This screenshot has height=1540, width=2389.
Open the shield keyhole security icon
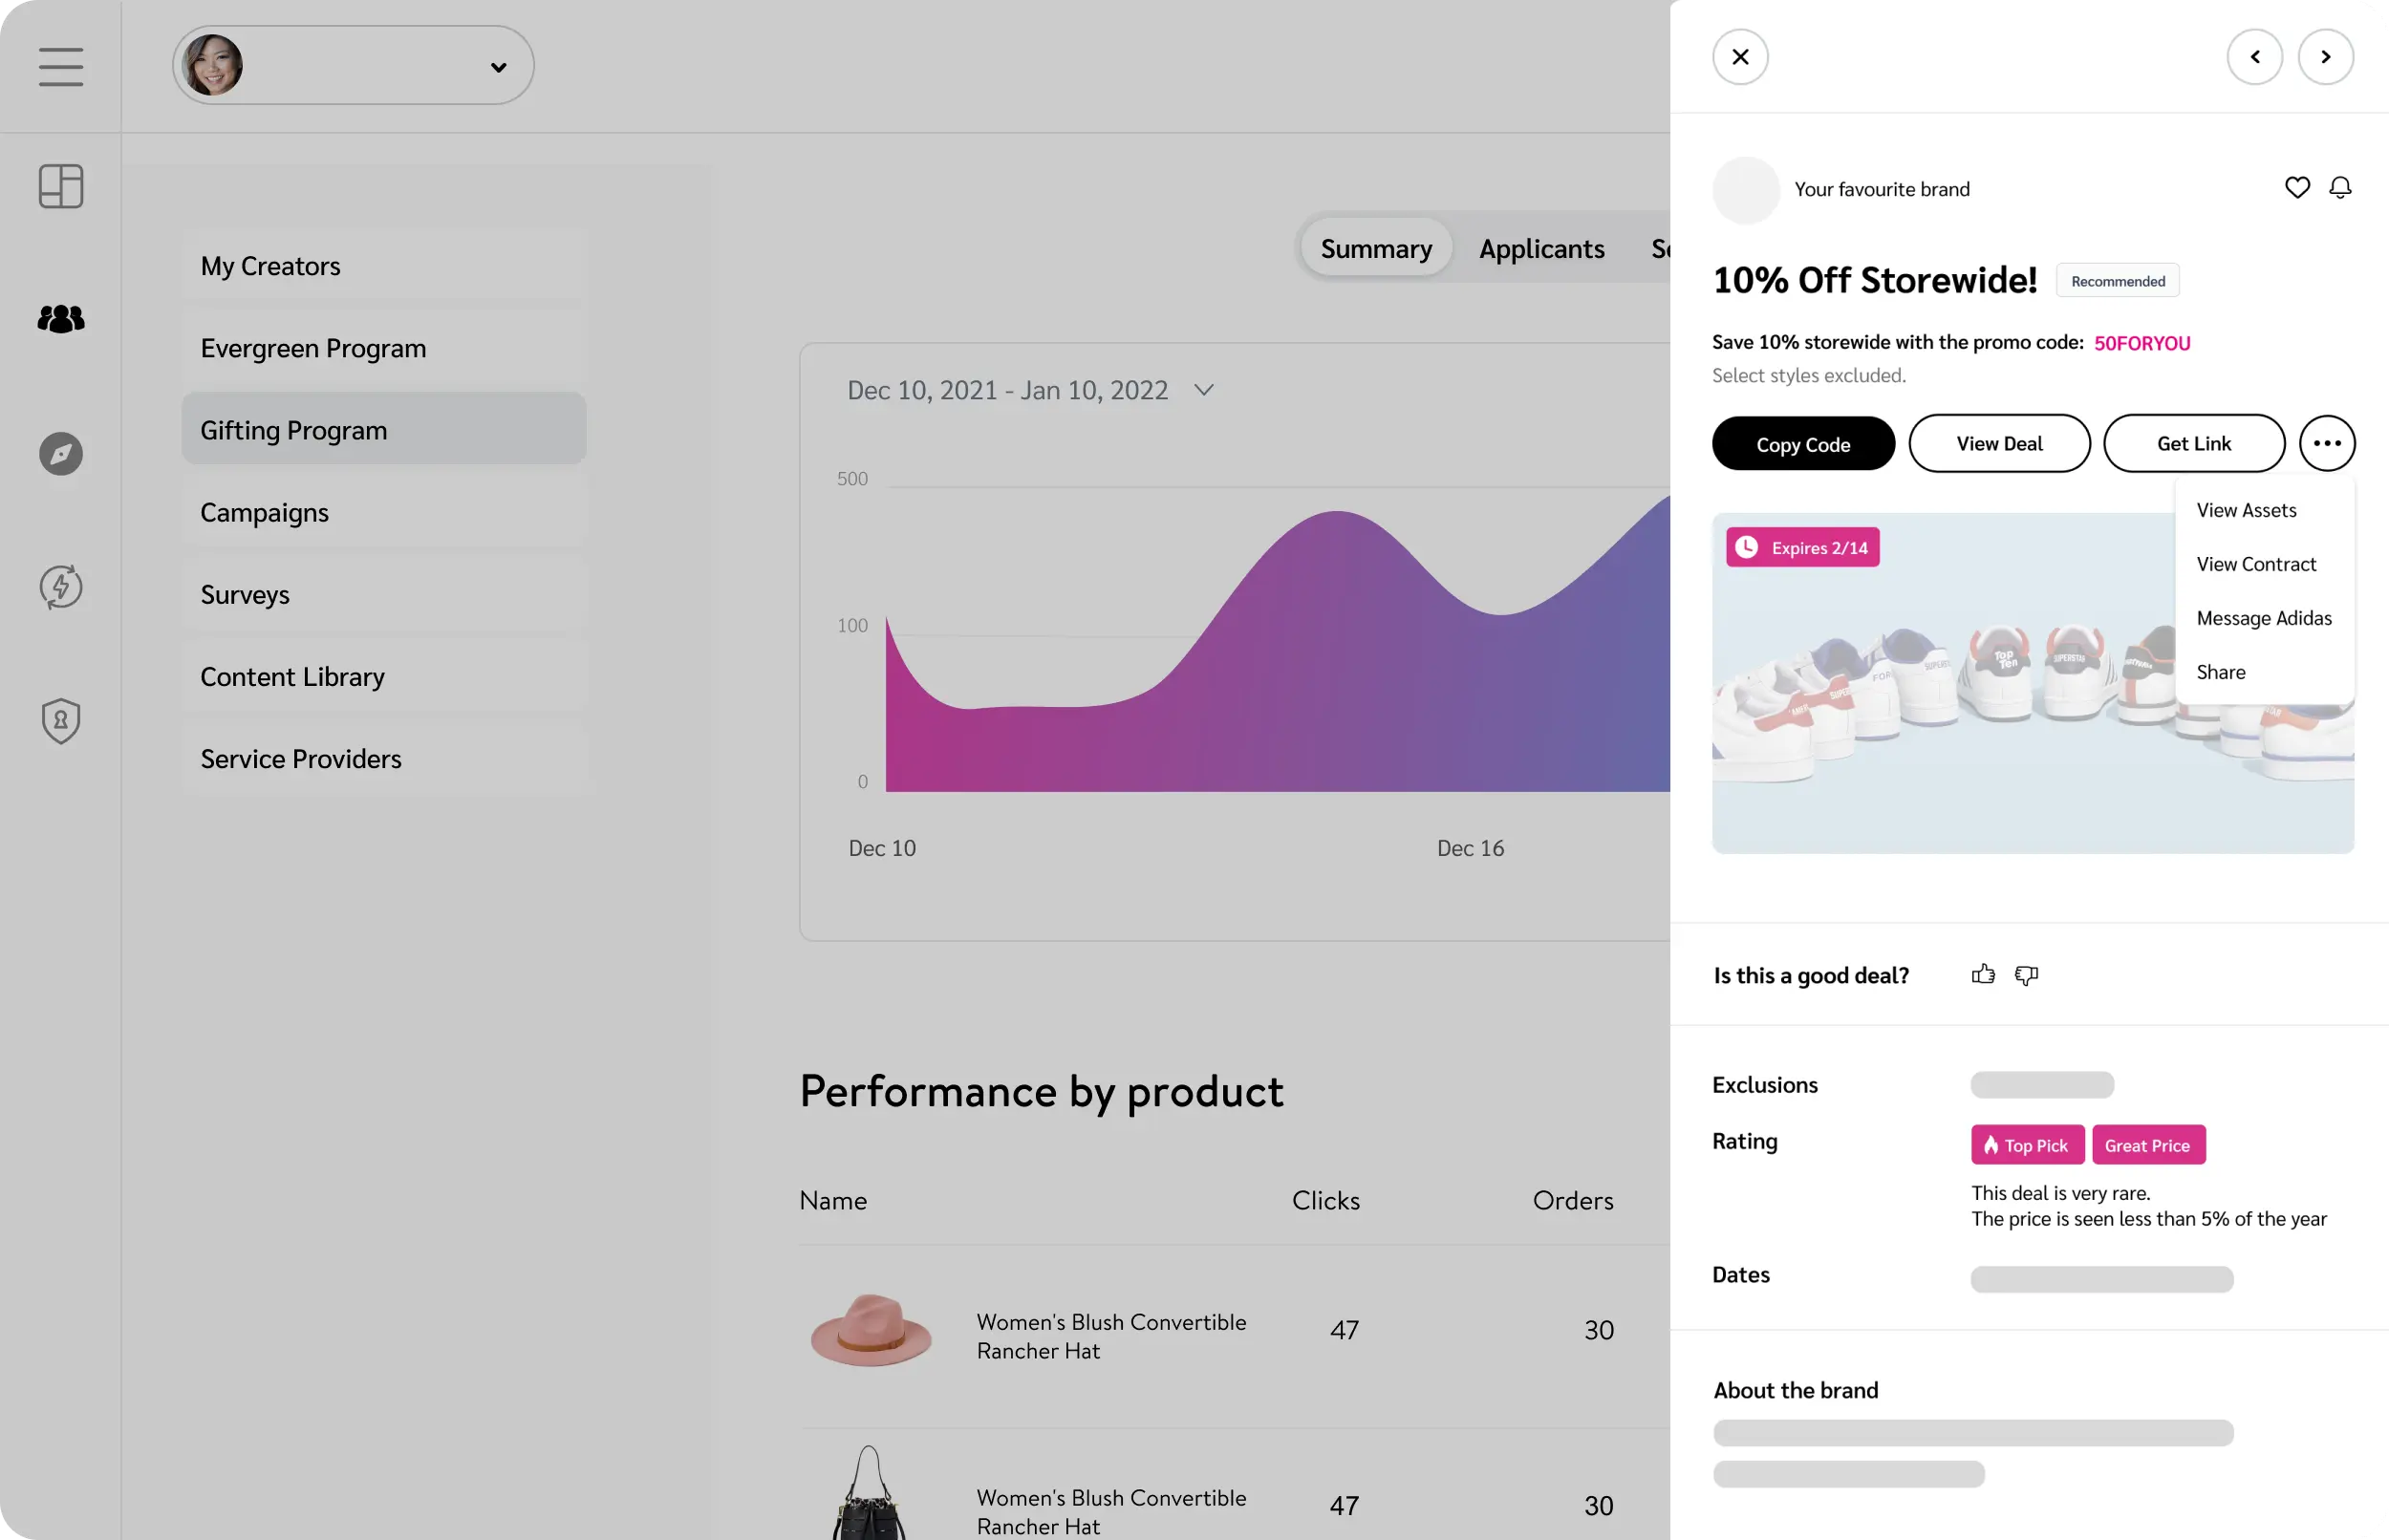[x=61, y=721]
